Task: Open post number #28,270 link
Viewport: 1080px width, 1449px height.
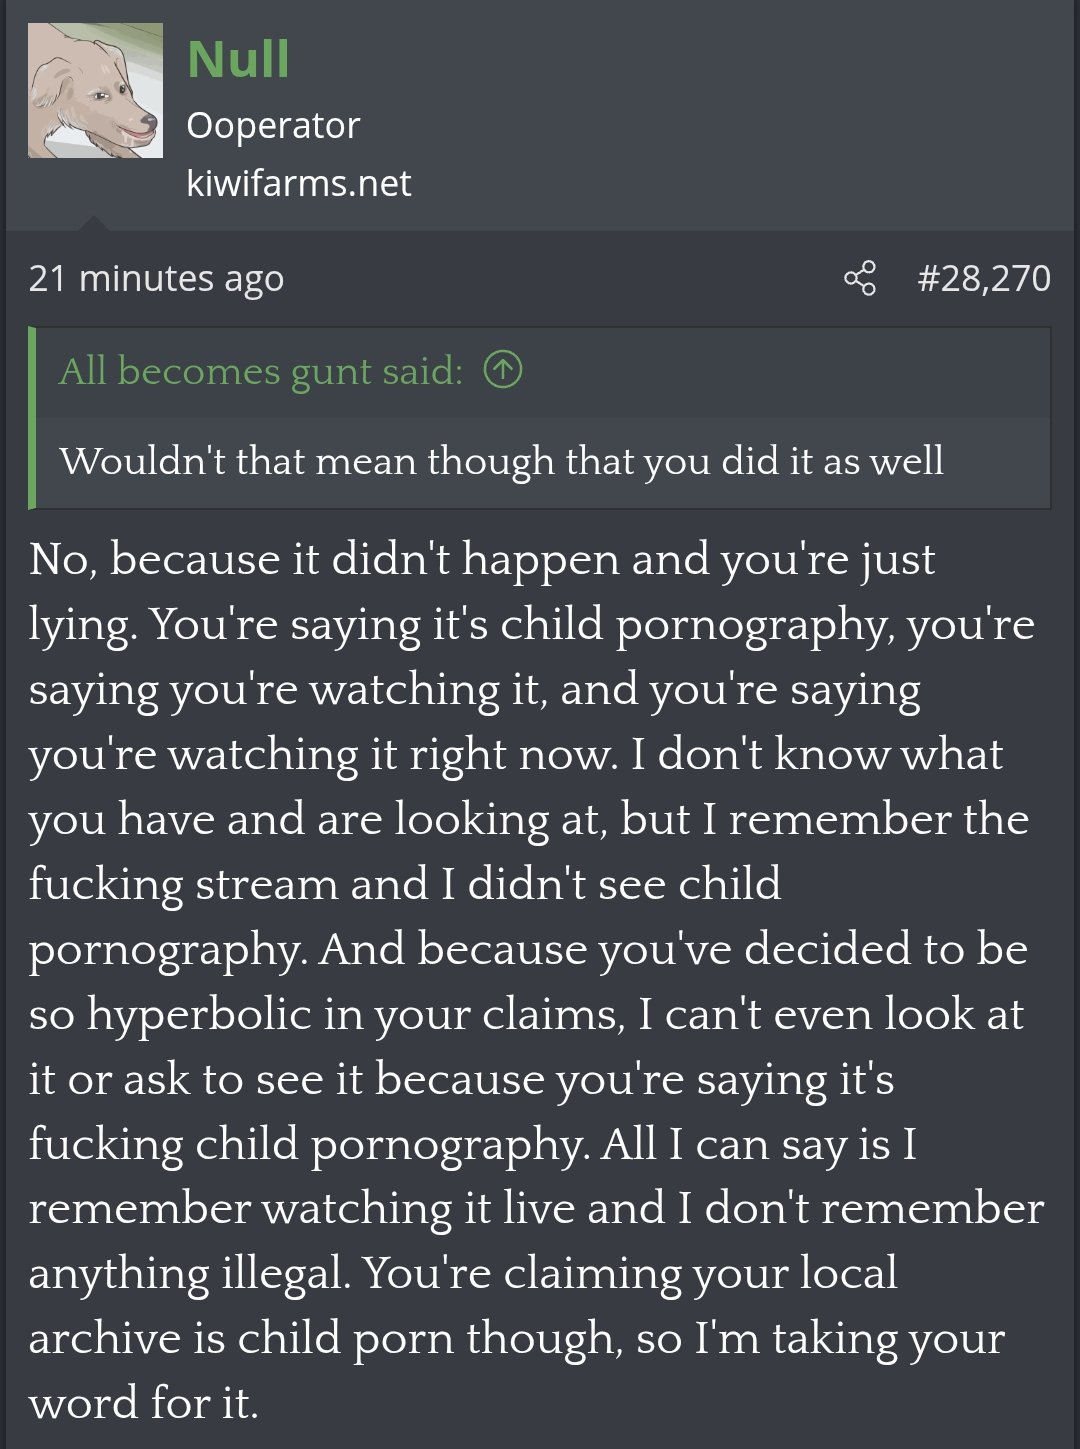Action: [x=984, y=278]
